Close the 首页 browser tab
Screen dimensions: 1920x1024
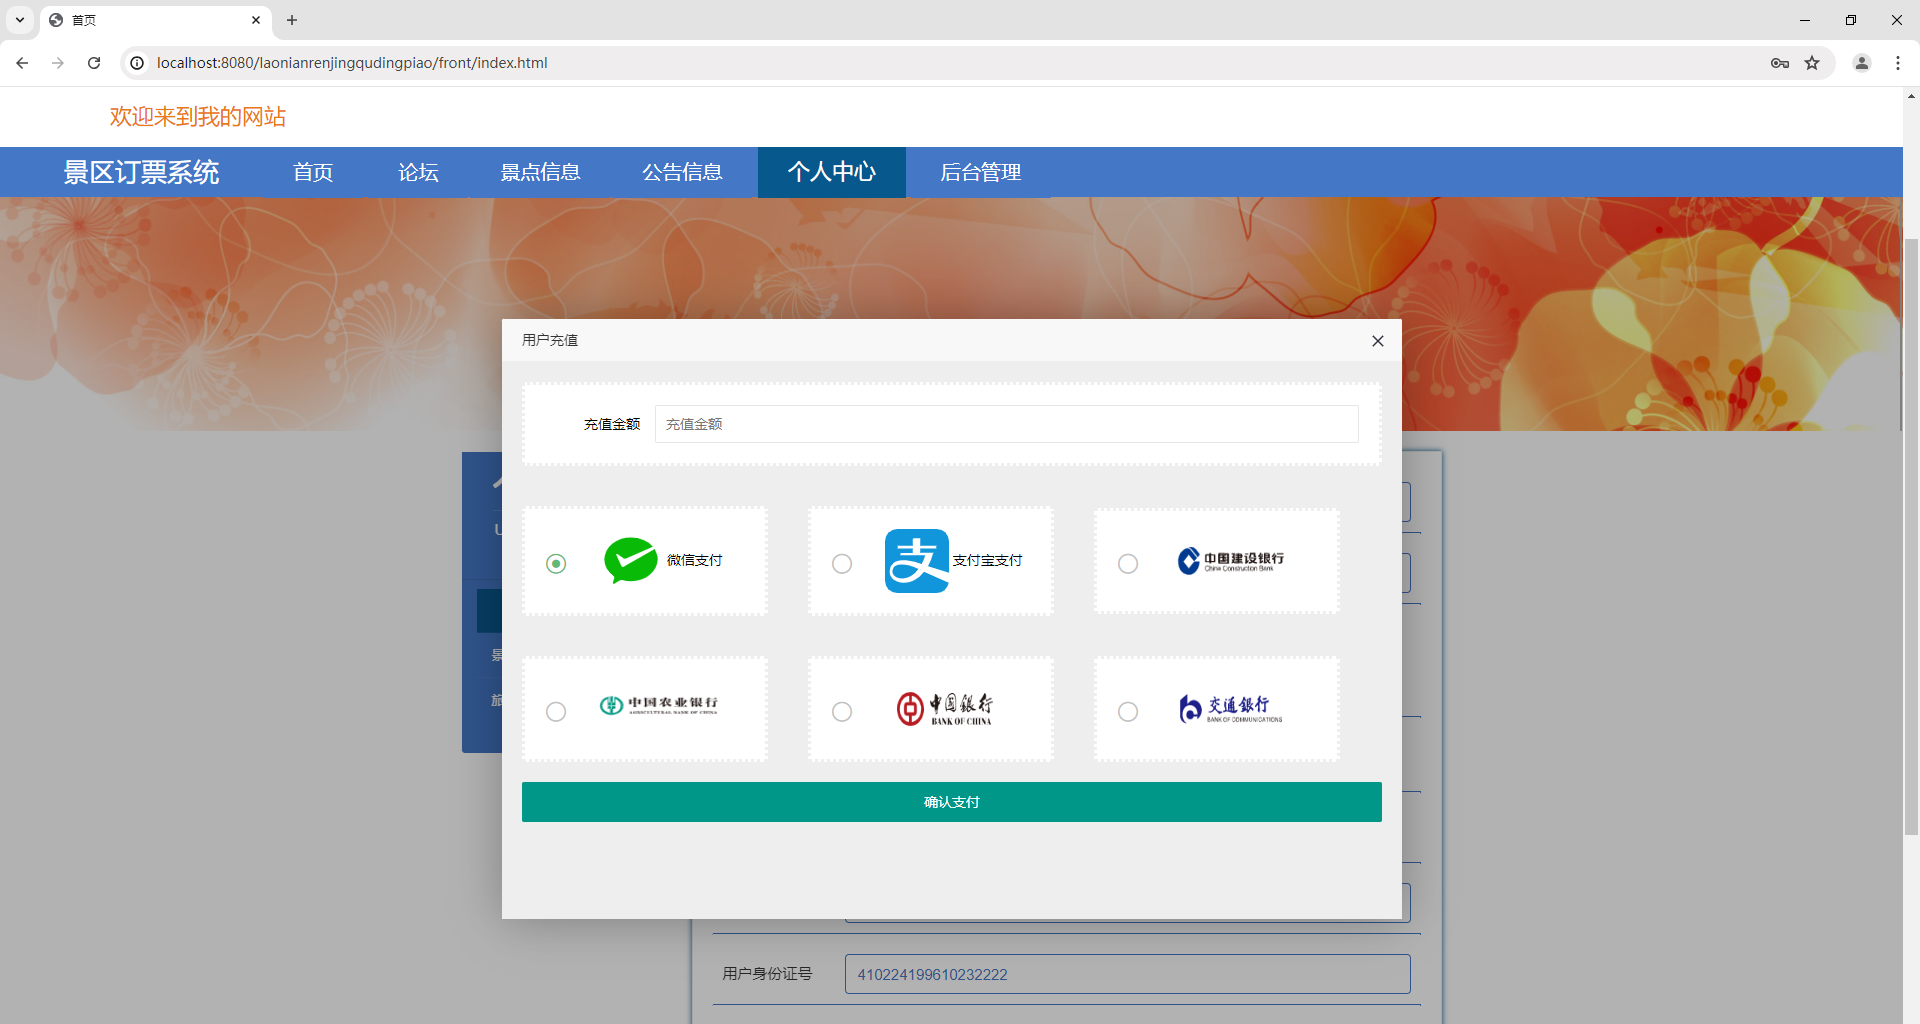256,20
